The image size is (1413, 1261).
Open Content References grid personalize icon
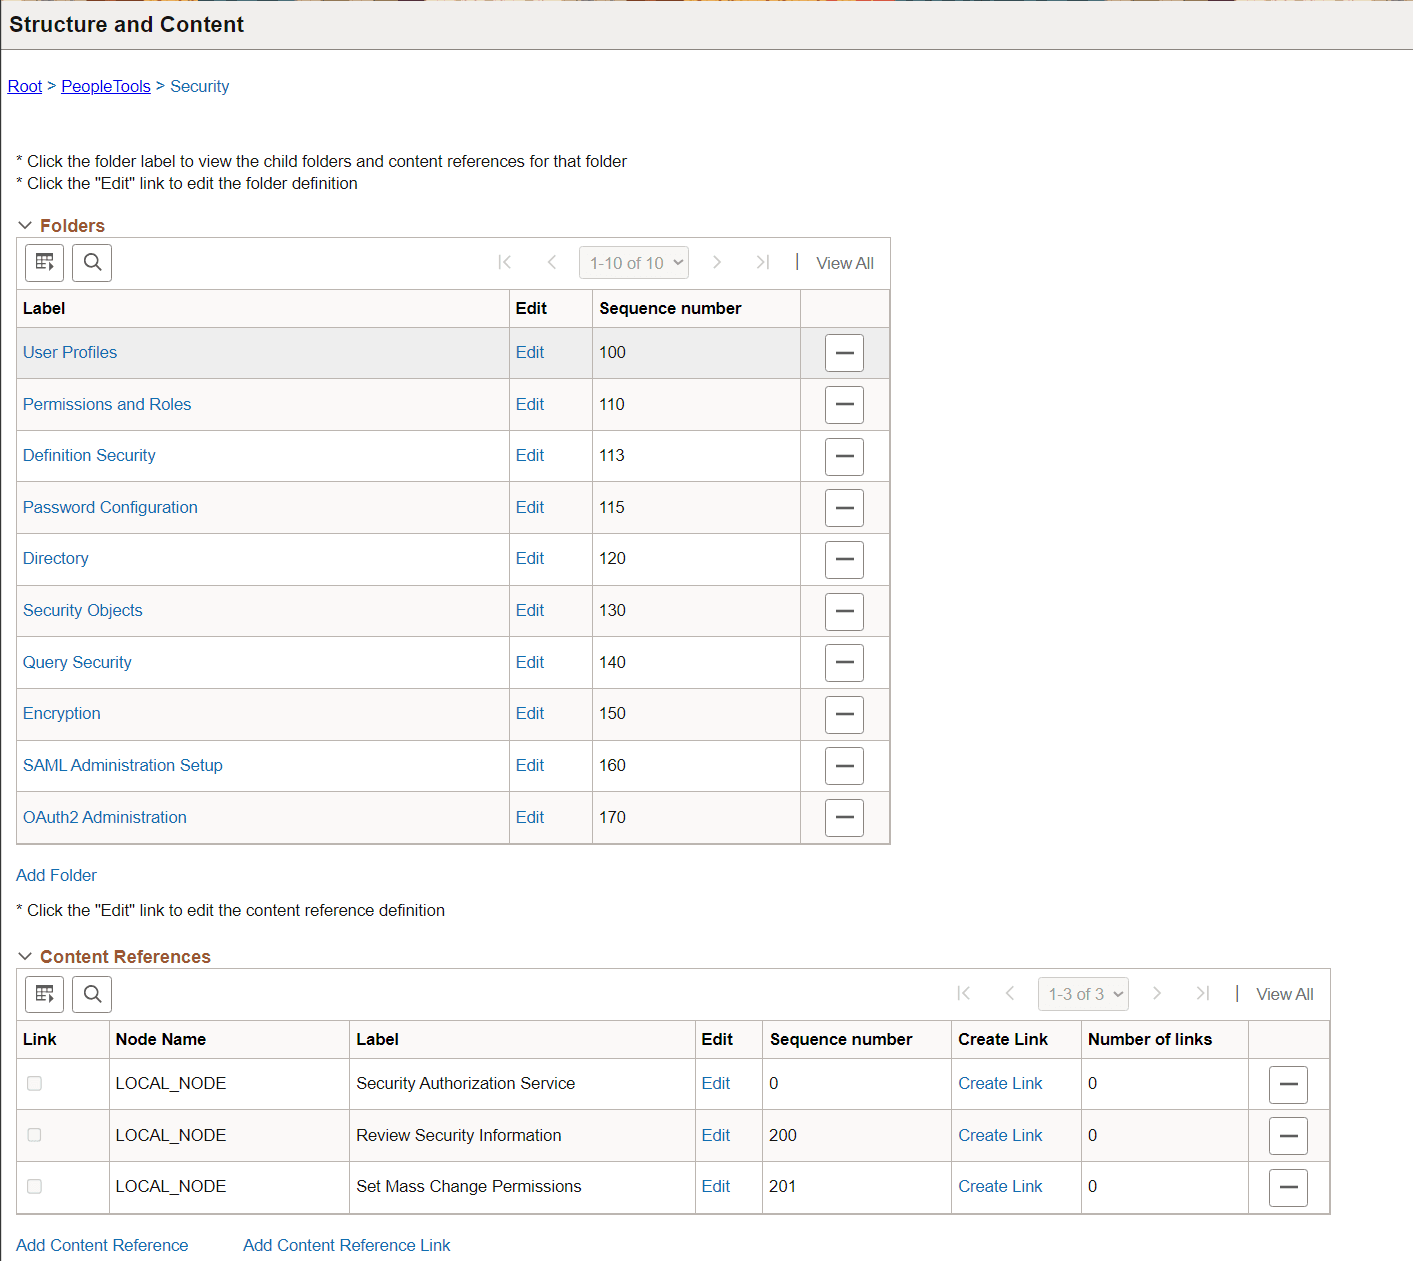45,994
